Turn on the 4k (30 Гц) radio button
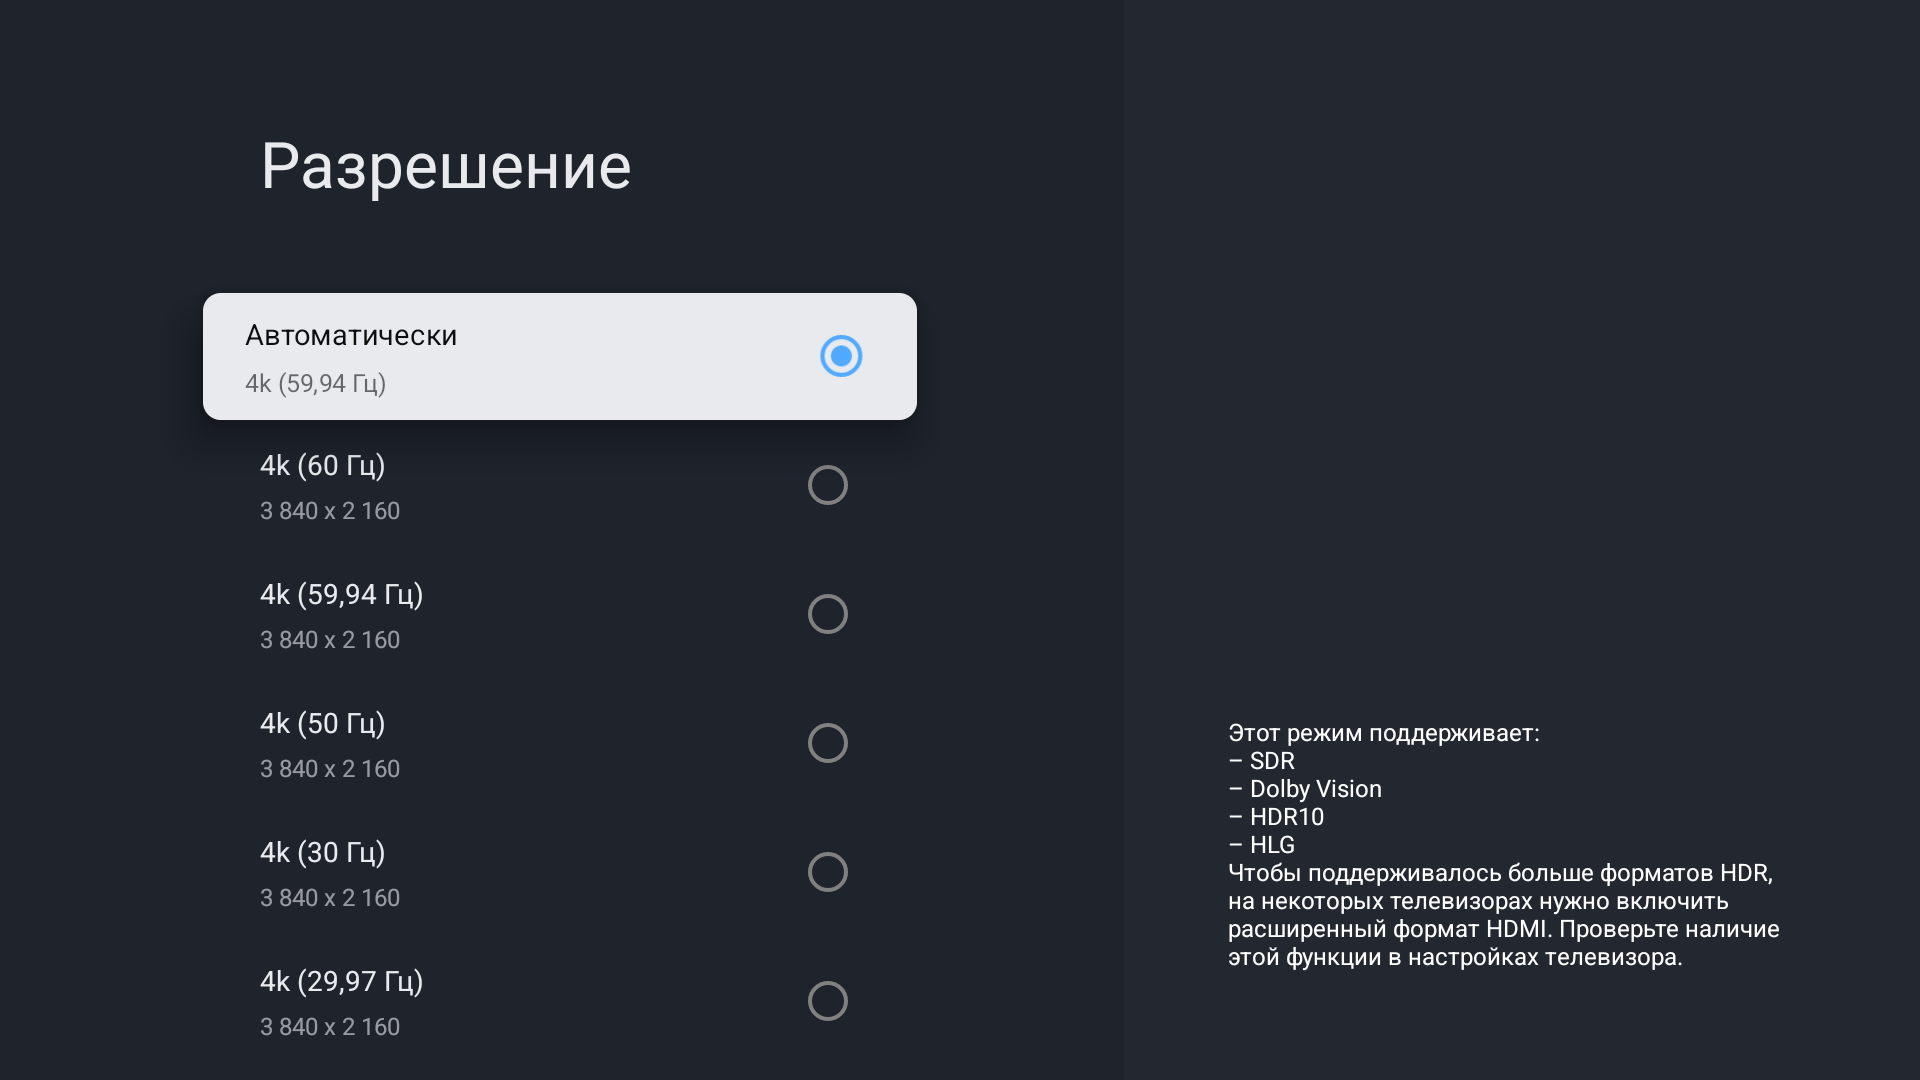Viewport: 1920px width, 1080px height. 828,872
